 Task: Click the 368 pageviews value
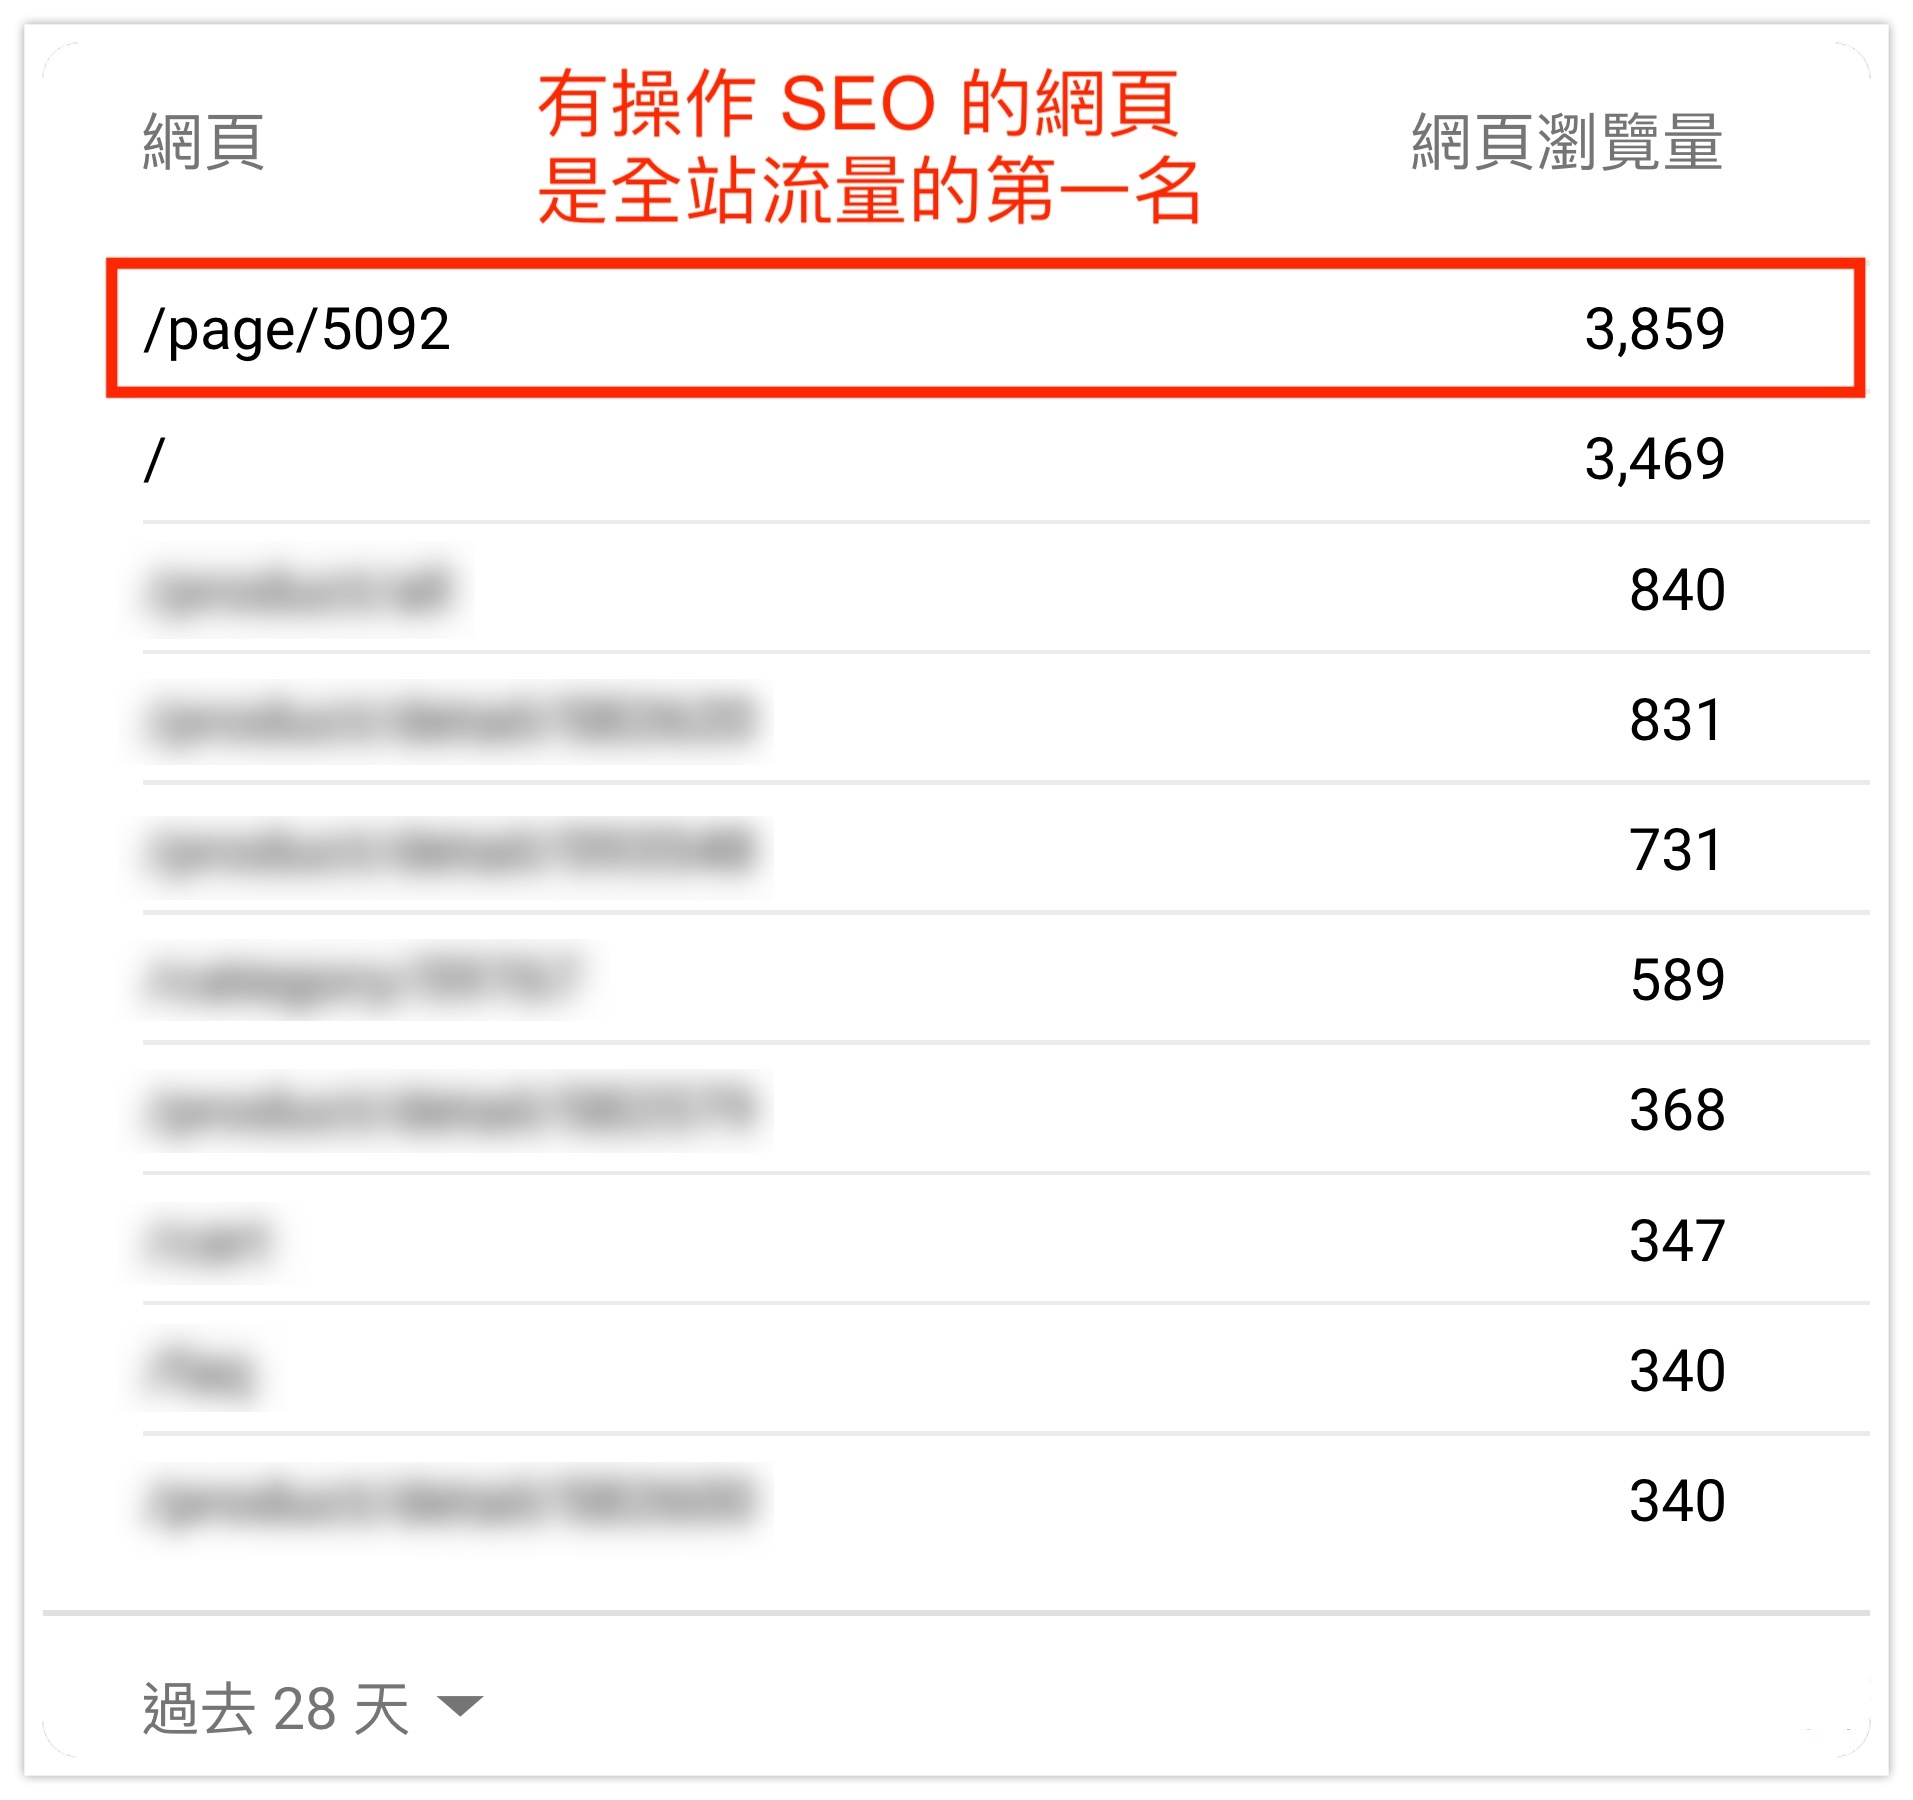click(1676, 1110)
